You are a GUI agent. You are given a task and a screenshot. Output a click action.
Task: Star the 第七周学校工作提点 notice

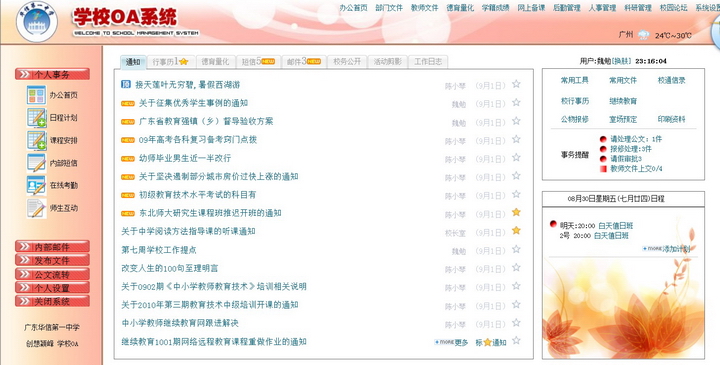click(516, 249)
